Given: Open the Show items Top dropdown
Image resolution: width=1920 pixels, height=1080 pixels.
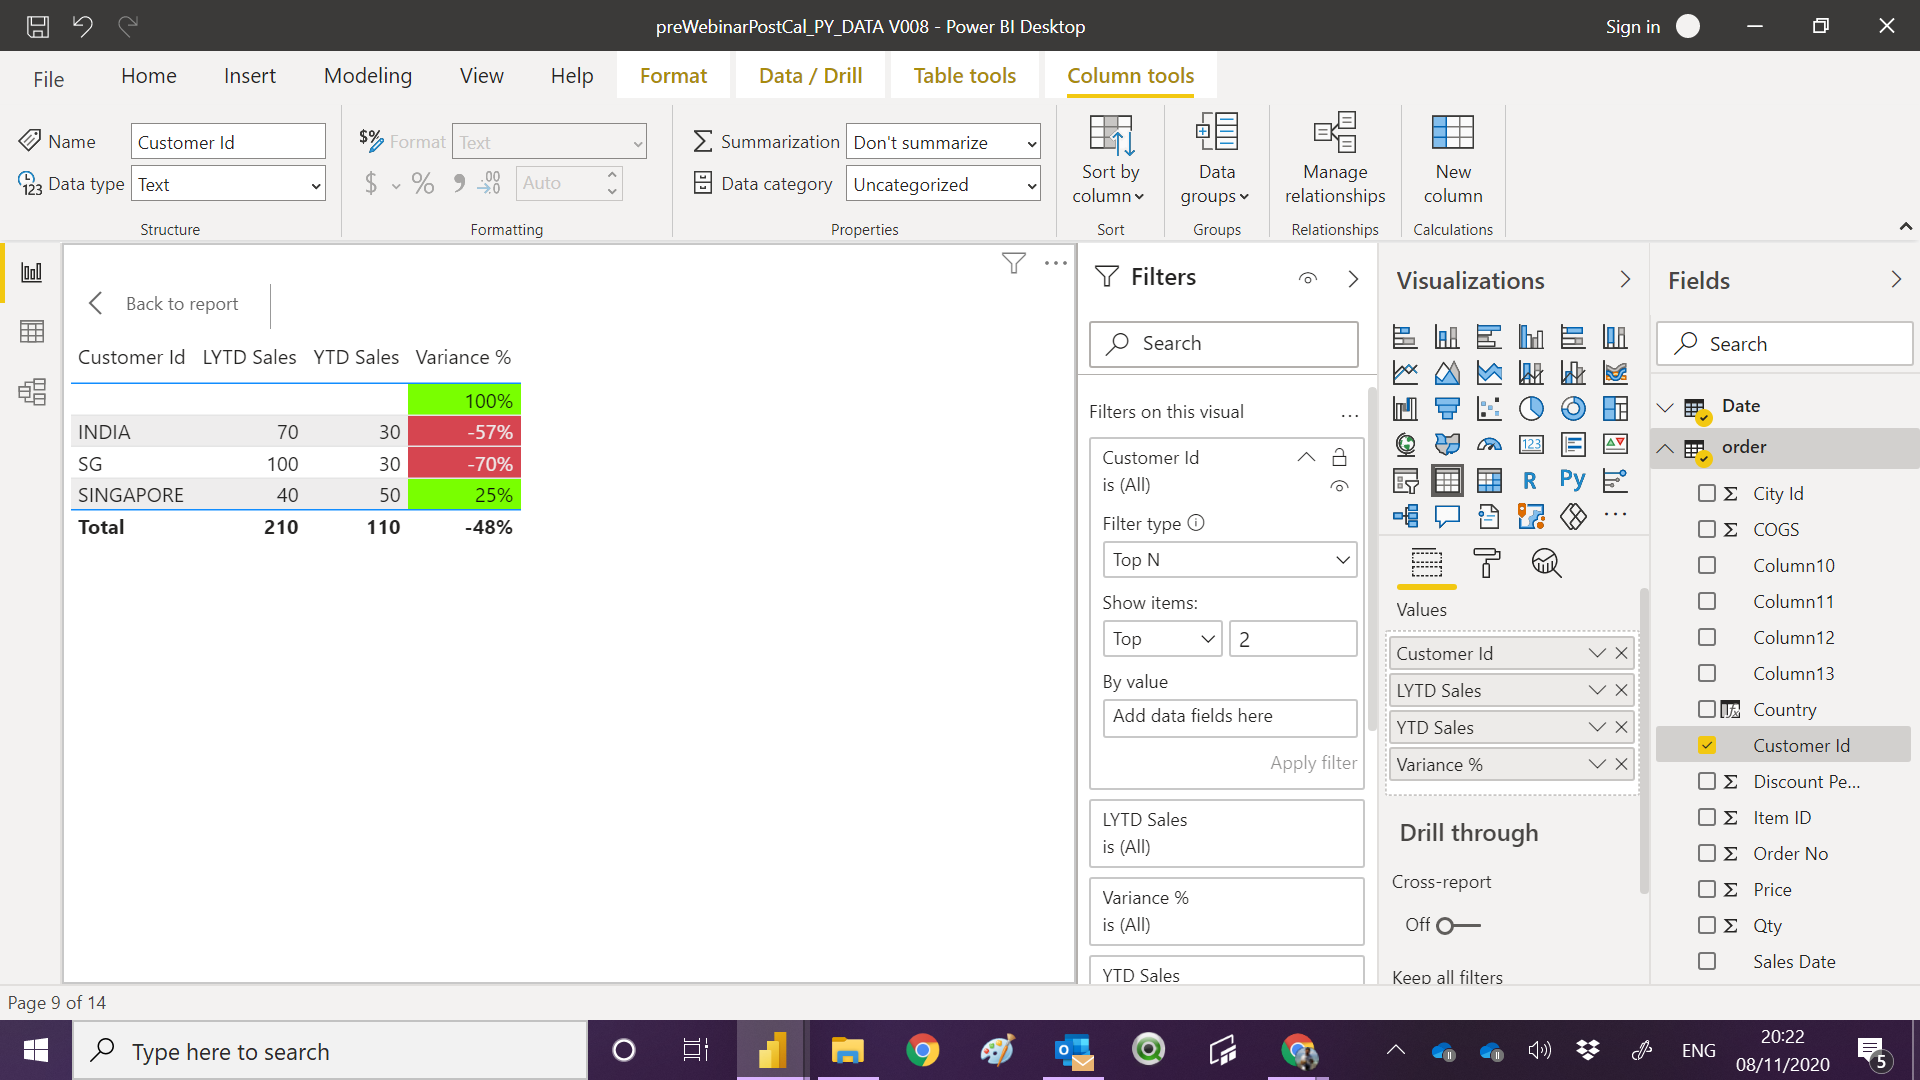Looking at the screenshot, I should [1162, 639].
